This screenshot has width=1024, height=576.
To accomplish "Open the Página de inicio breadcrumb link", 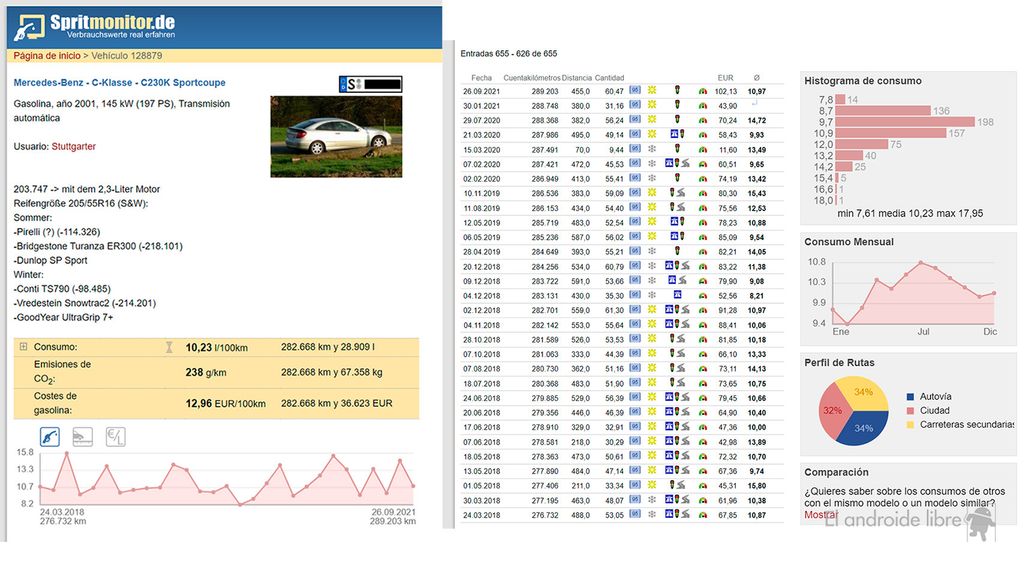I will click(47, 56).
